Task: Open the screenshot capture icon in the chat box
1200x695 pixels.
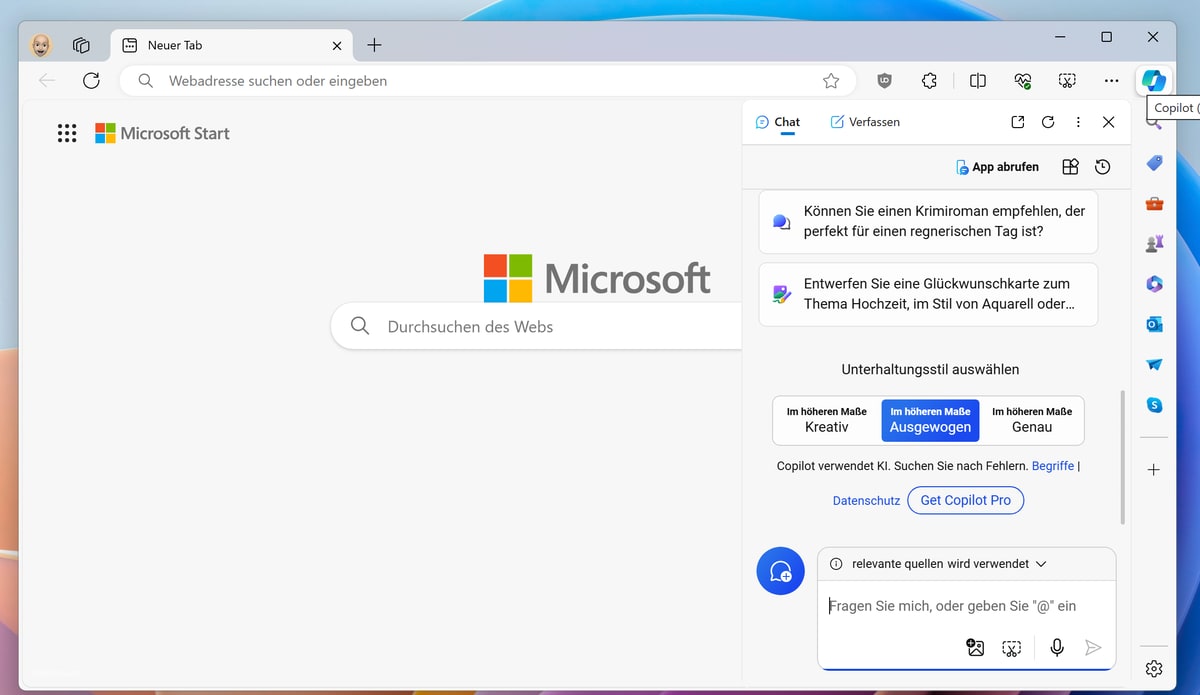Action: [1011, 647]
